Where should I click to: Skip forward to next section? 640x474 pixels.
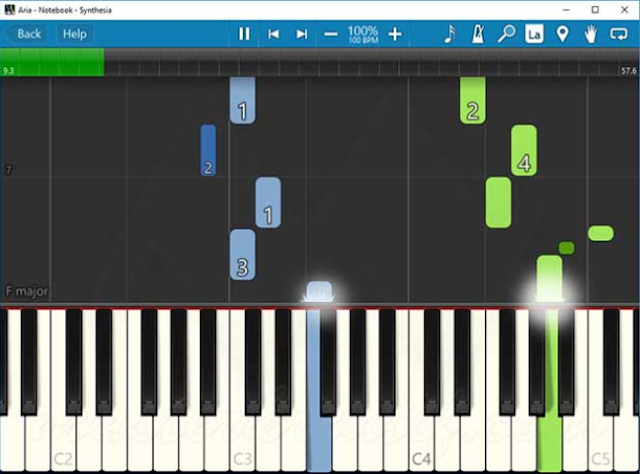pos(302,34)
